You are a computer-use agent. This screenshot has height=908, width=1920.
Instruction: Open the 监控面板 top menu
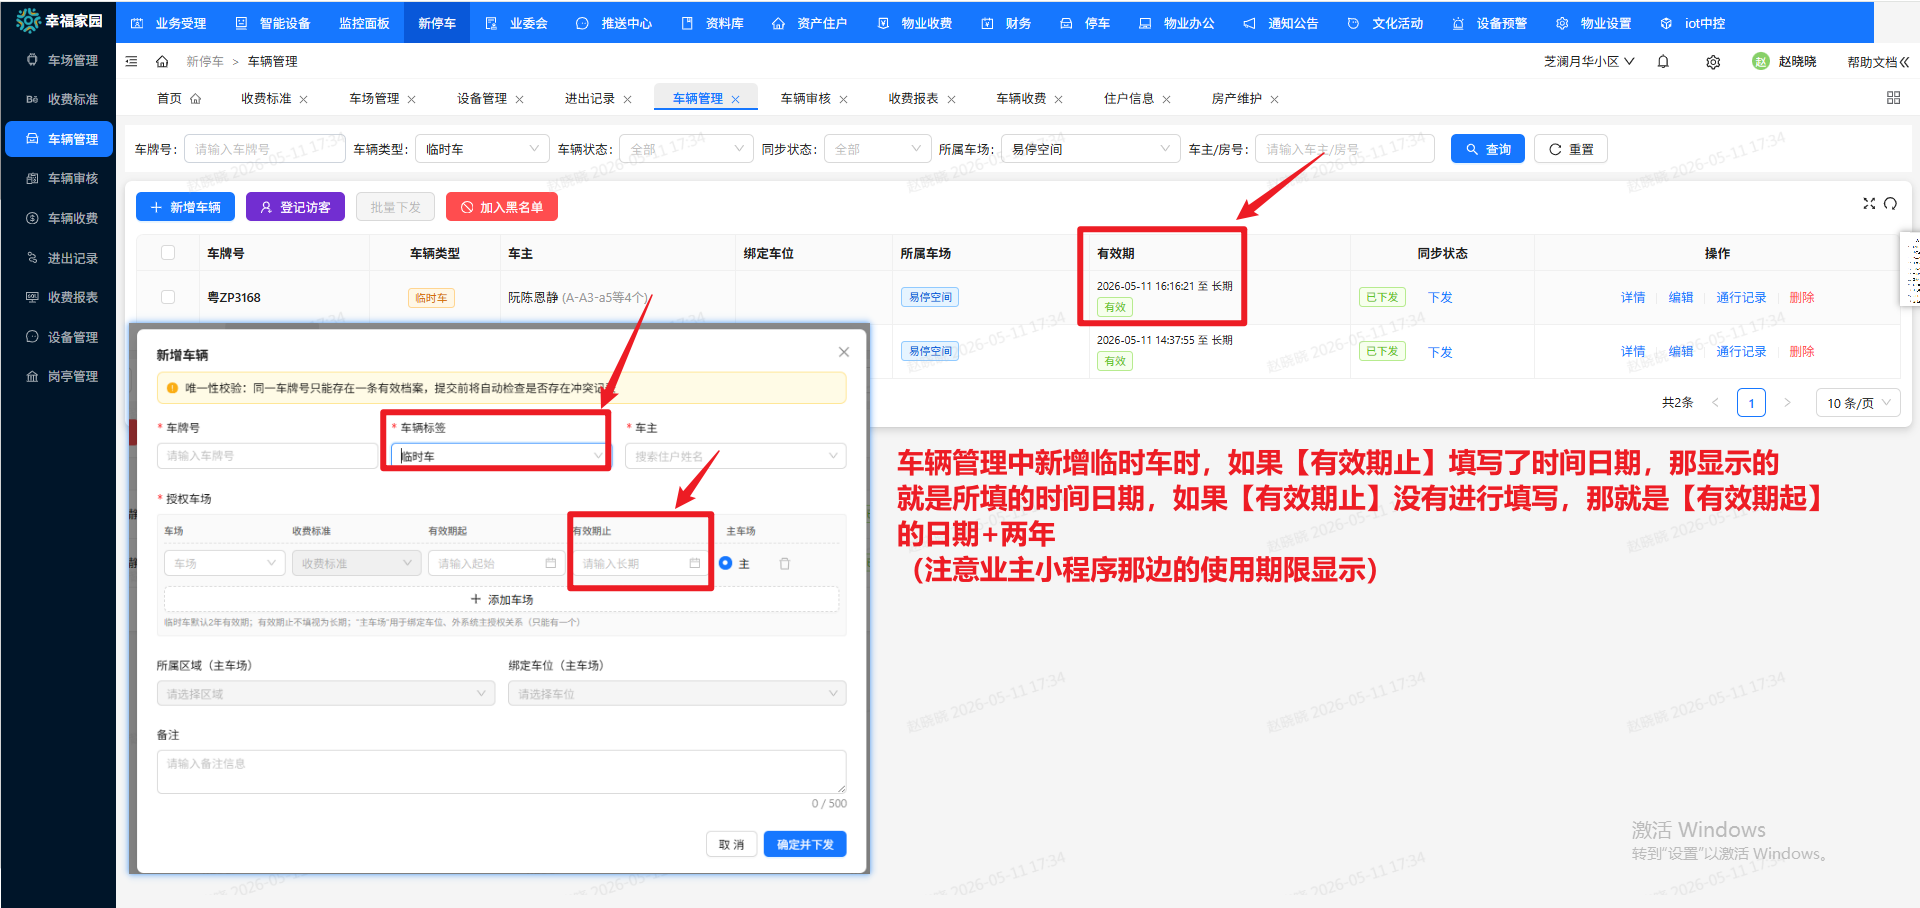(364, 23)
